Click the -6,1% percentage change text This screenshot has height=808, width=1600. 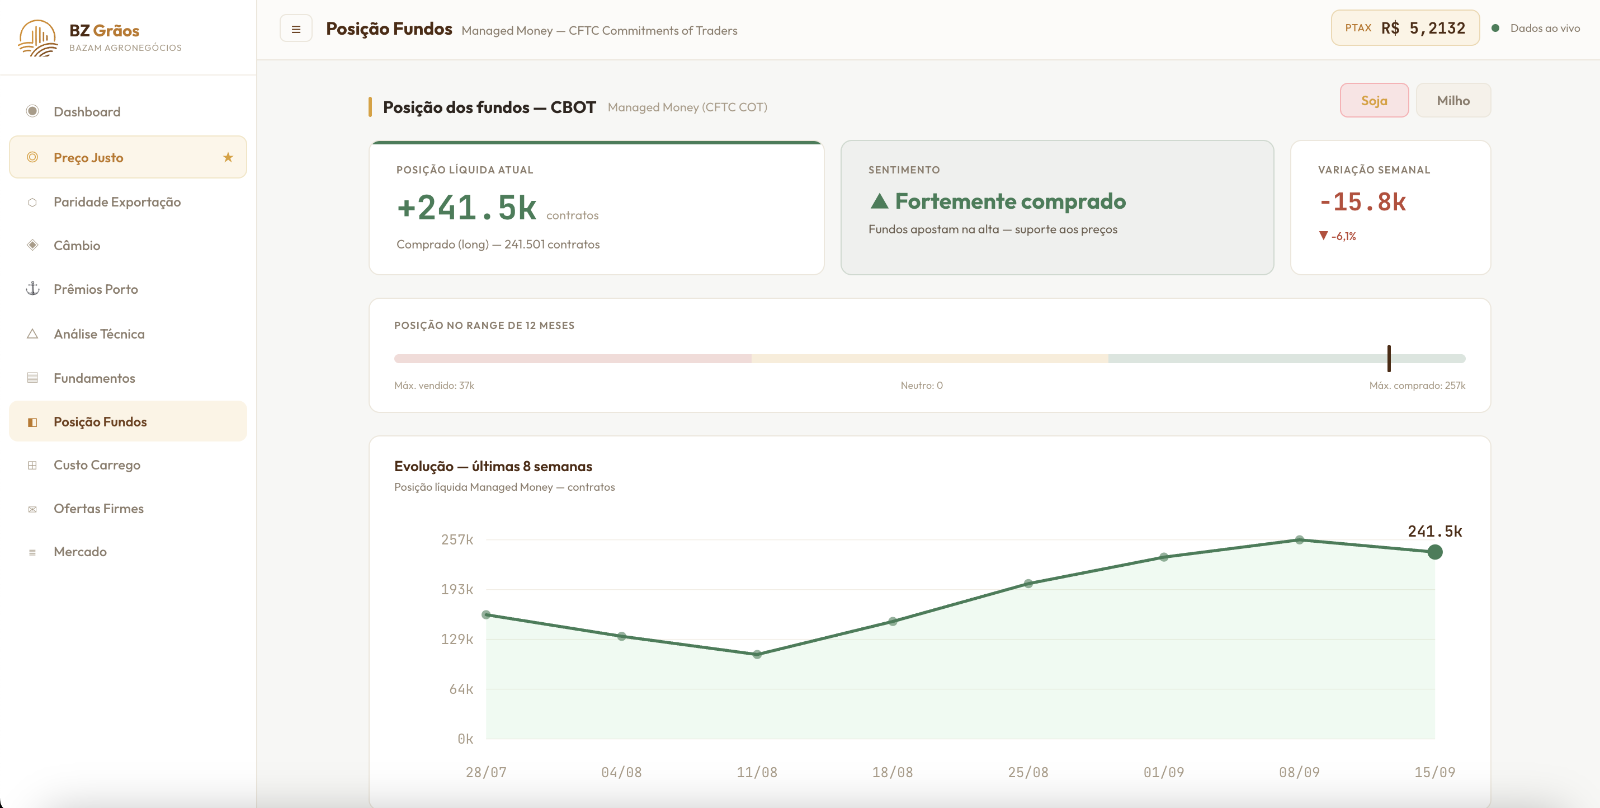pyautogui.click(x=1344, y=236)
